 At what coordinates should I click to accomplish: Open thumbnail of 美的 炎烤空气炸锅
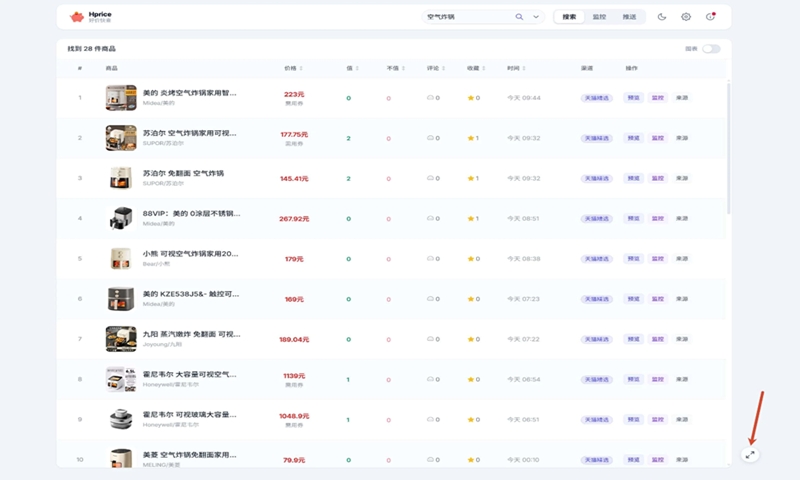(x=121, y=97)
